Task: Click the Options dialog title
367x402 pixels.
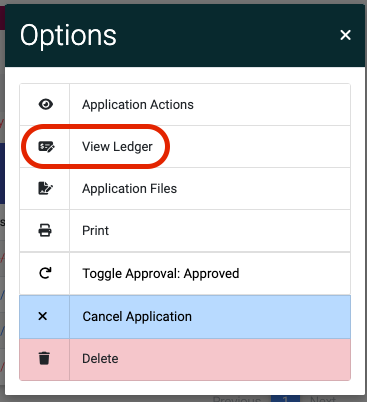Action: (68, 36)
